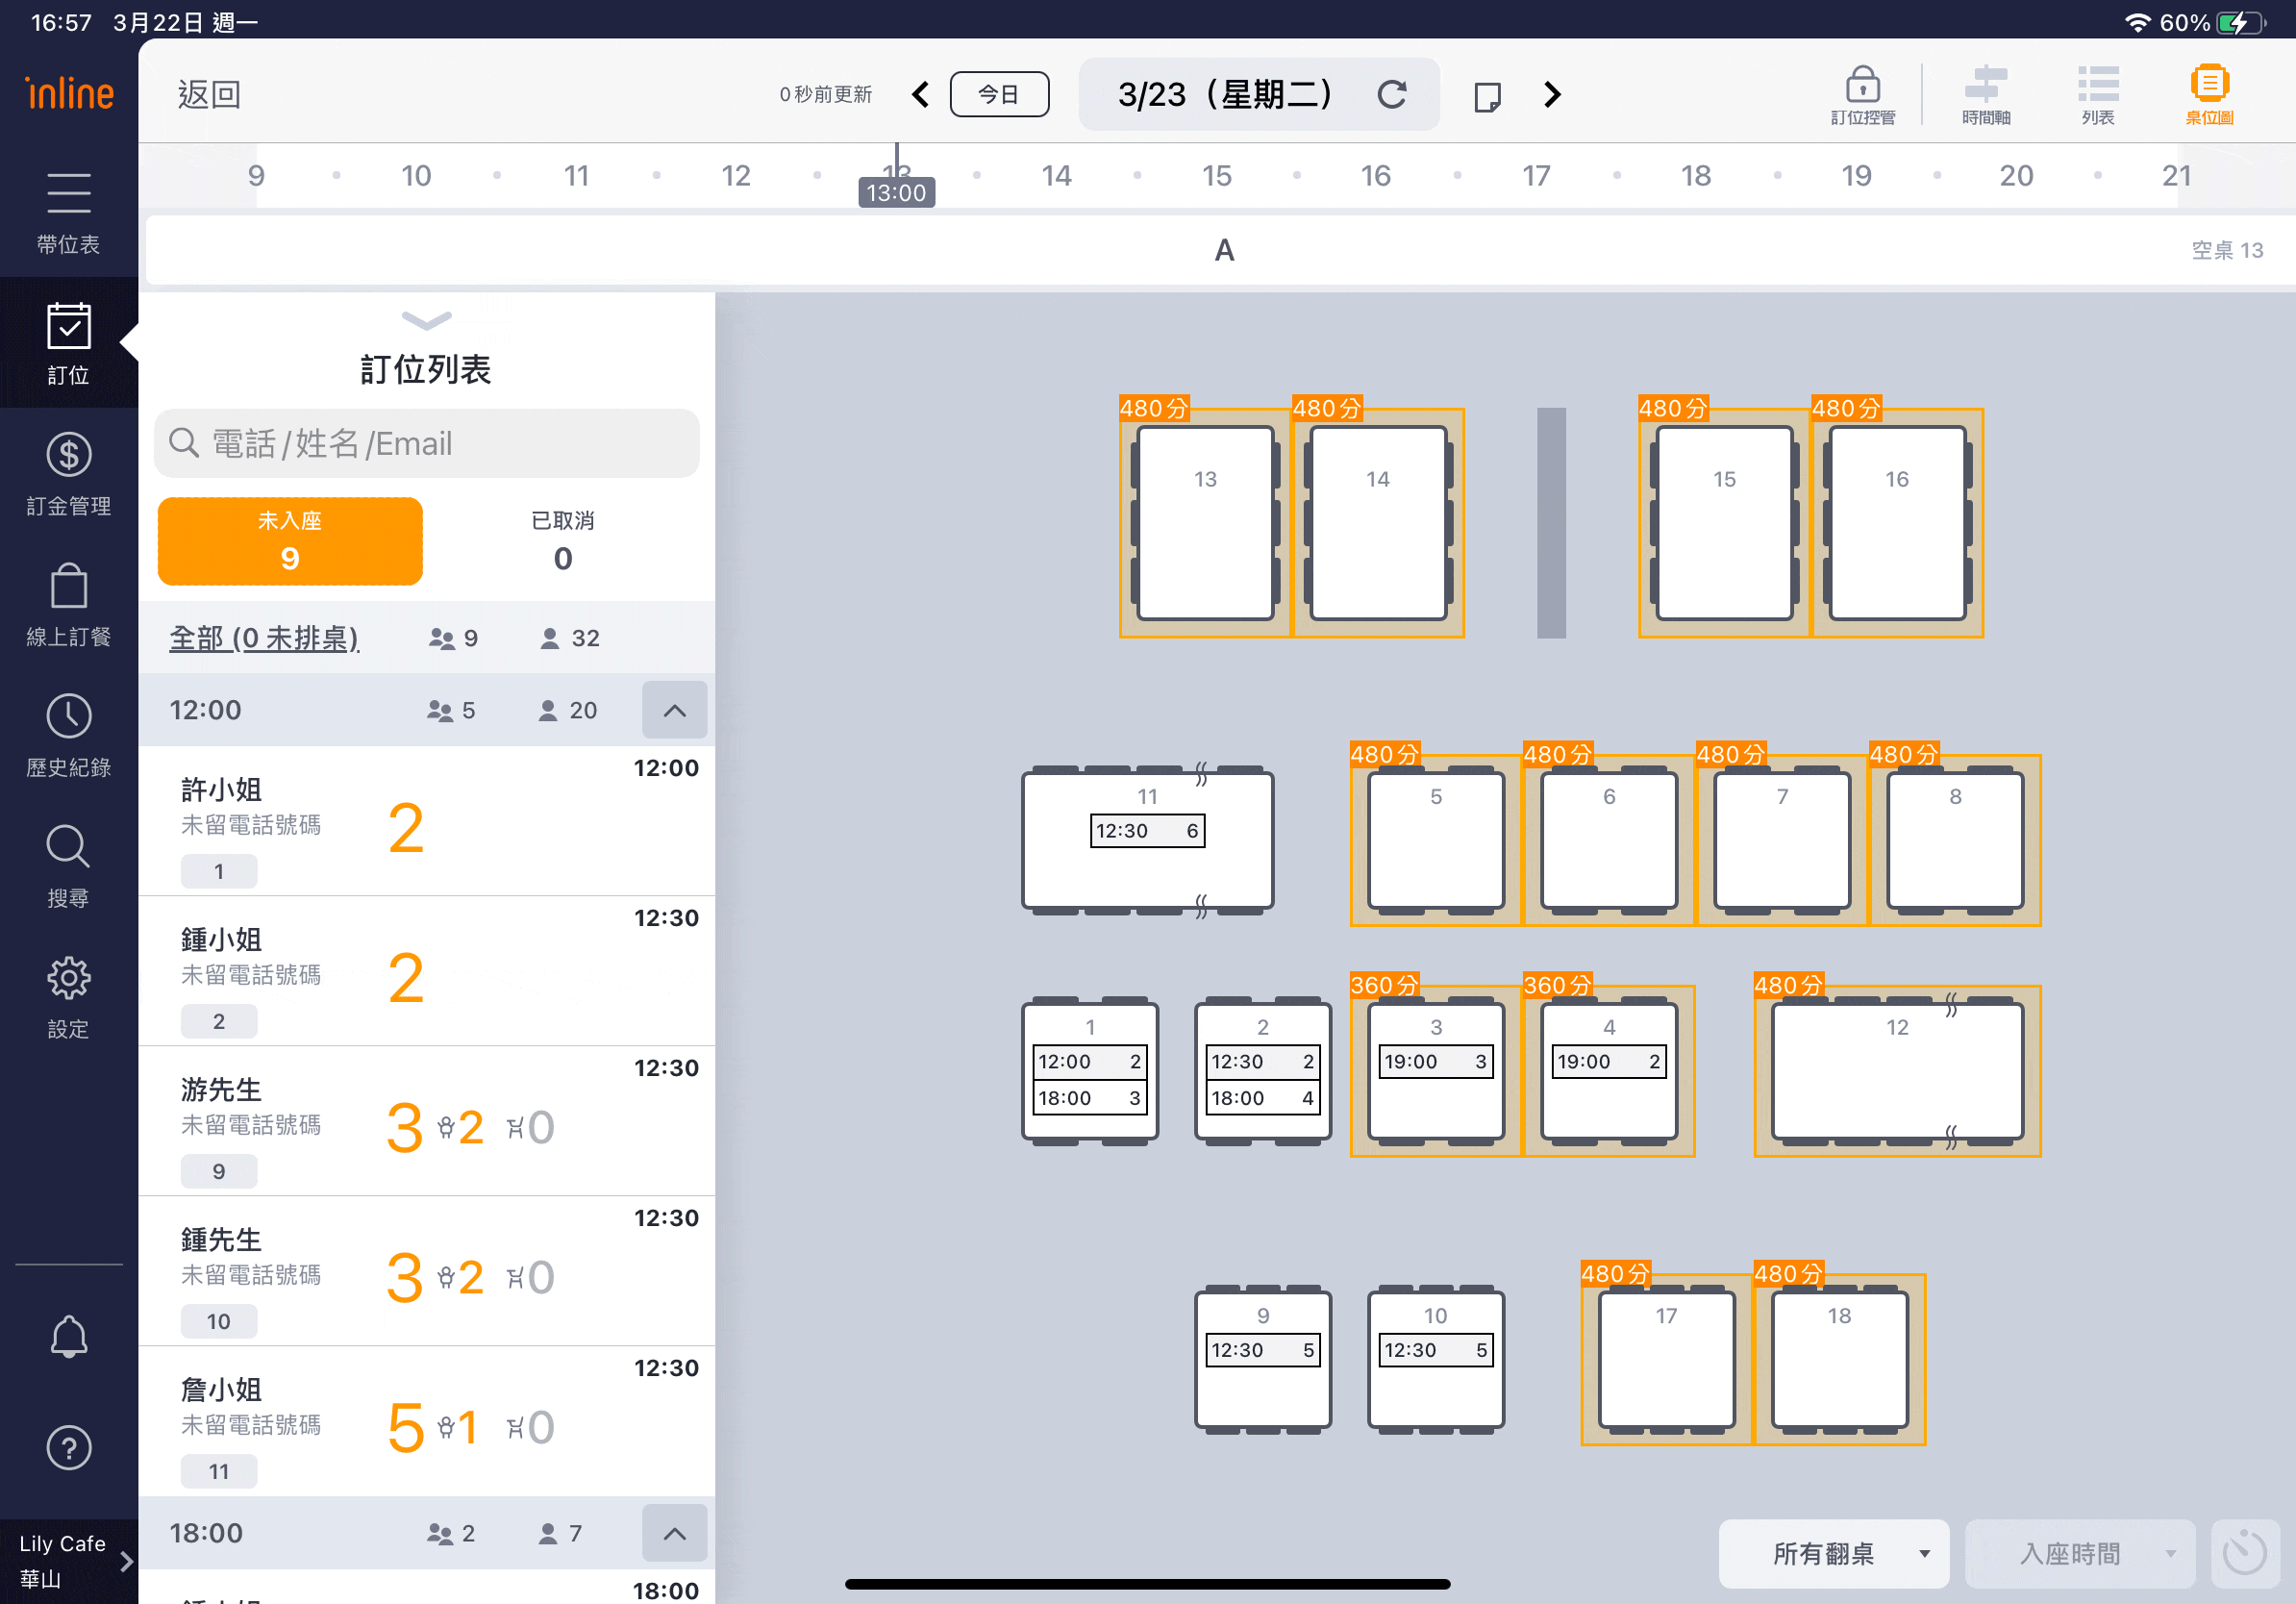Image resolution: width=2296 pixels, height=1604 pixels.
Task: Open the 所有翻桌 dropdown
Action: tap(1833, 1553)
